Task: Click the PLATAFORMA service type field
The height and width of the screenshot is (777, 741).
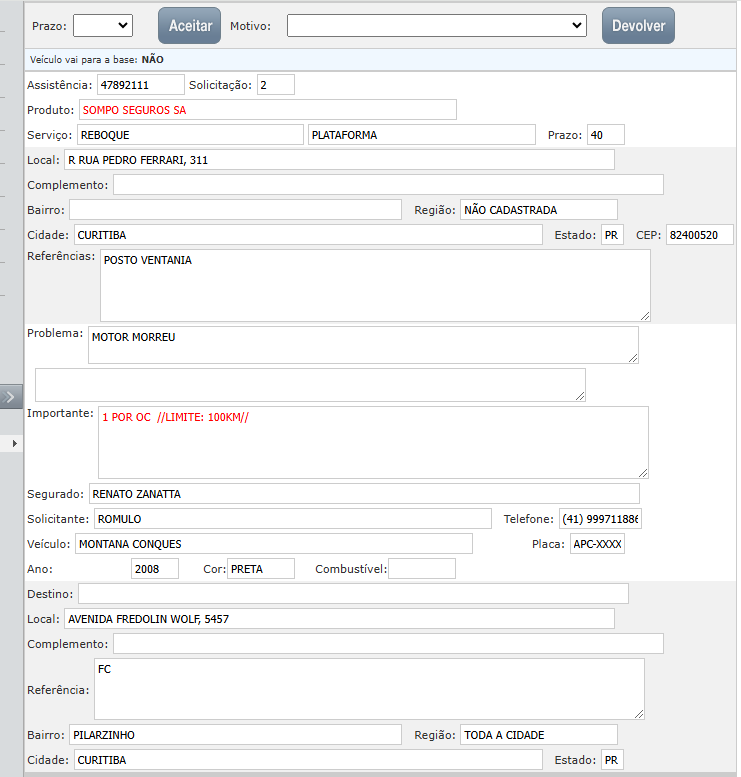Action: [x=421, y=135]
